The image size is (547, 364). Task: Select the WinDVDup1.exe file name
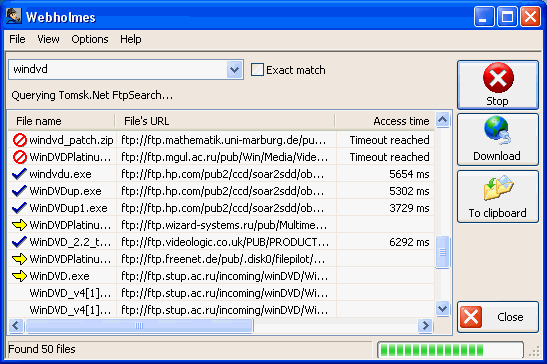(x=68, y=208)
